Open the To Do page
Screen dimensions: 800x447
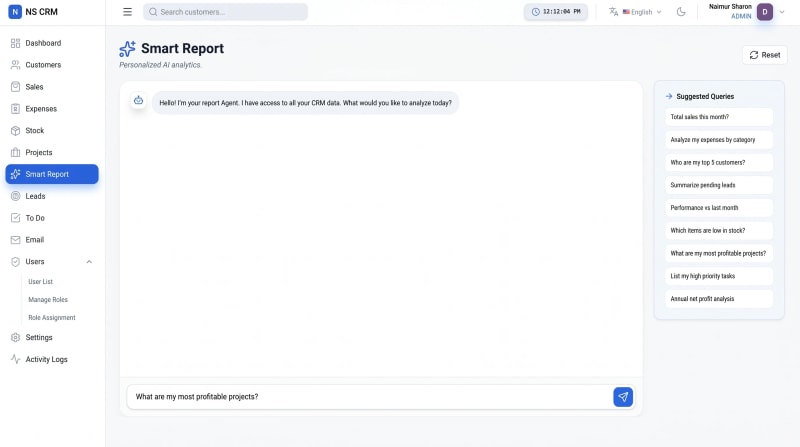point(52,218)
